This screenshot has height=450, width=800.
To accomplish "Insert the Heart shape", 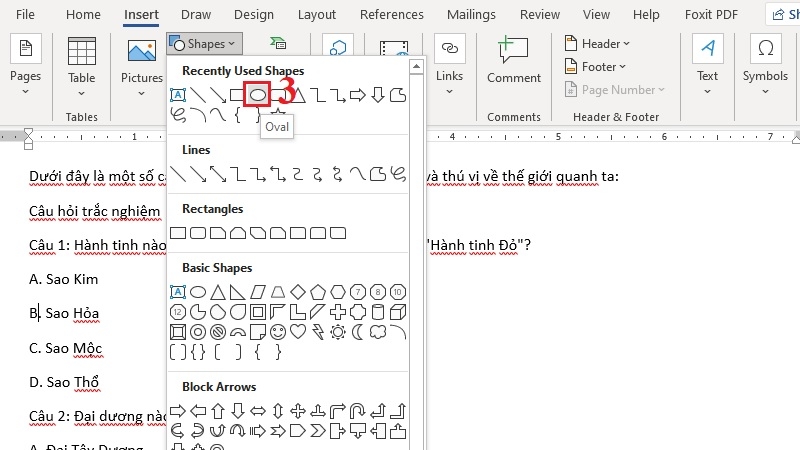I will tap(298, 332).
